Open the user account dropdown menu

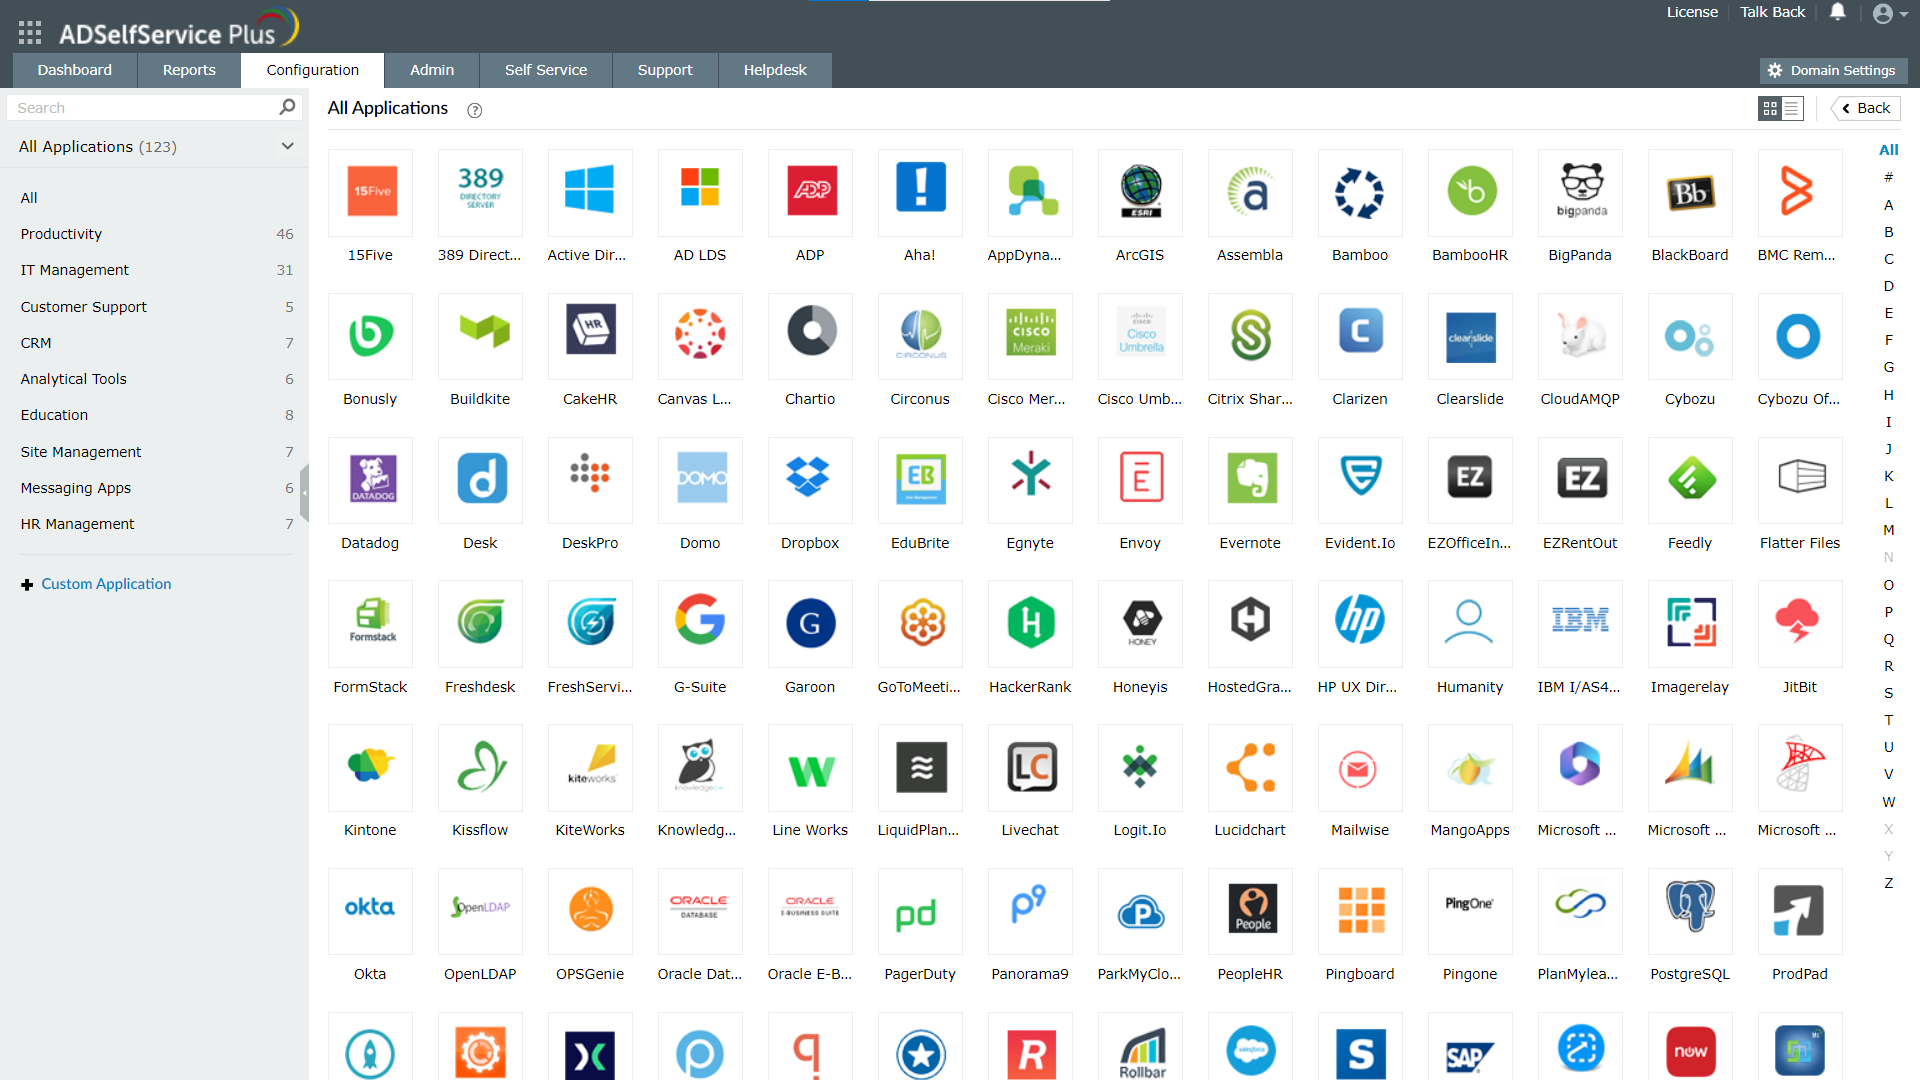point(1889,14)
